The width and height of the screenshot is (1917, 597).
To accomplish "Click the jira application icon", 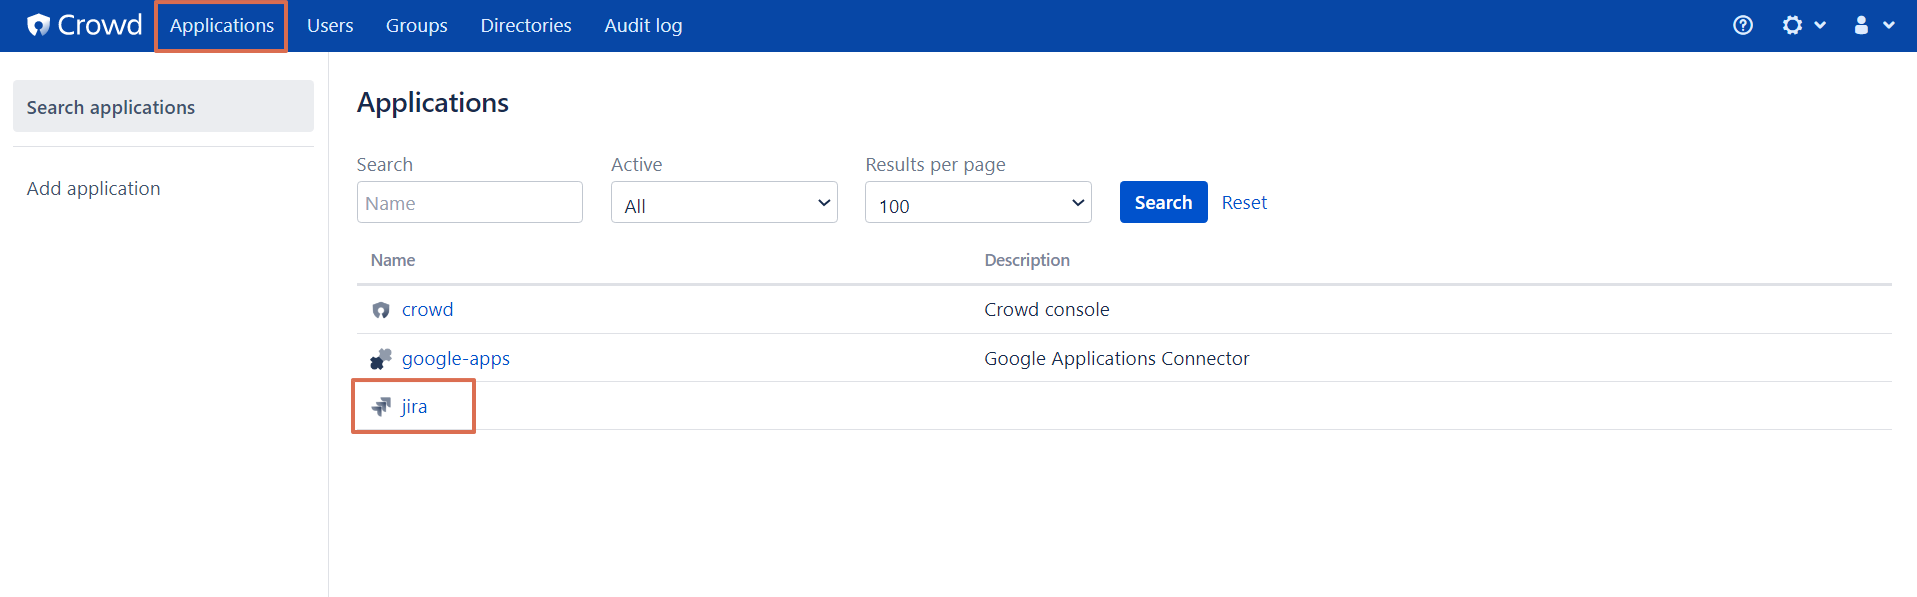I will [381, 406].
